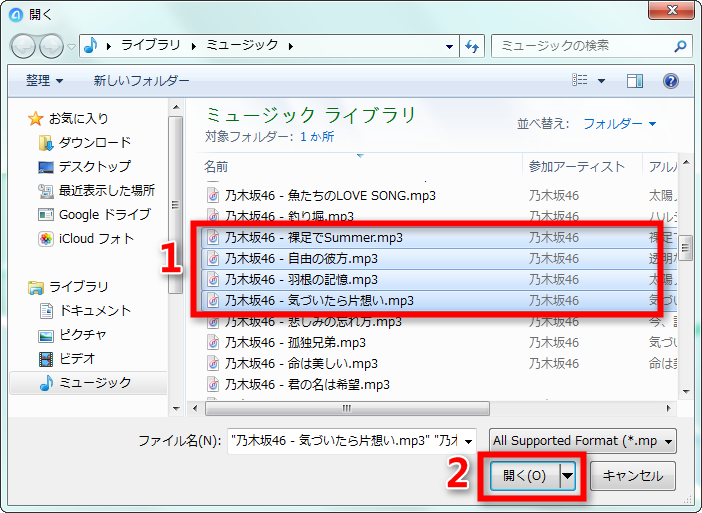The width and height of the screenshot is (702, 513).
Task: Sort by 名前 column header
Action: tap(216, 167)
